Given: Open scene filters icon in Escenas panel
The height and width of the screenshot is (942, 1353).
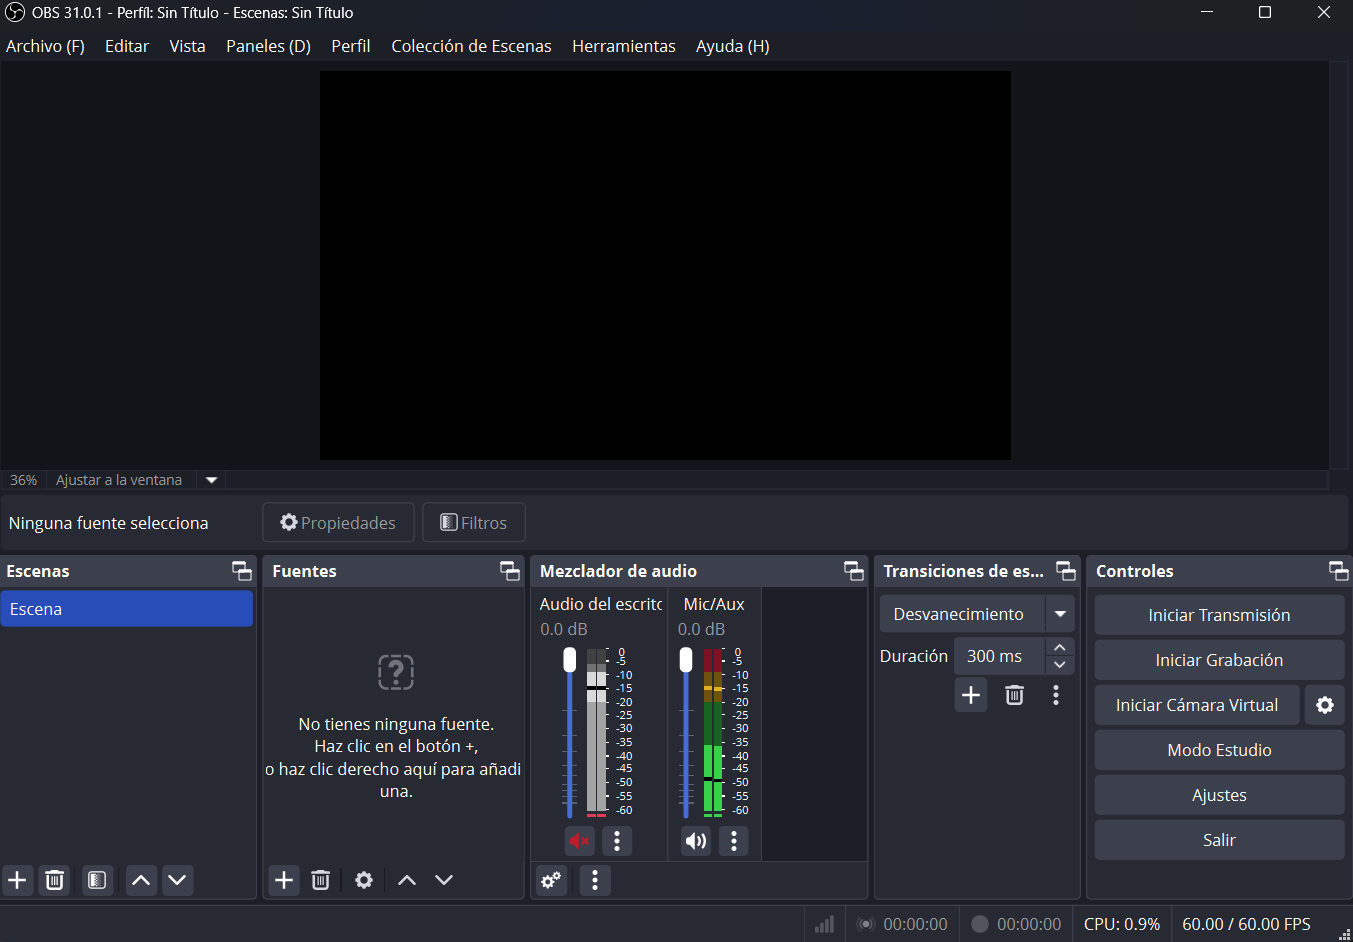Looking at the screenshot, I should click(x=97, y=880).
